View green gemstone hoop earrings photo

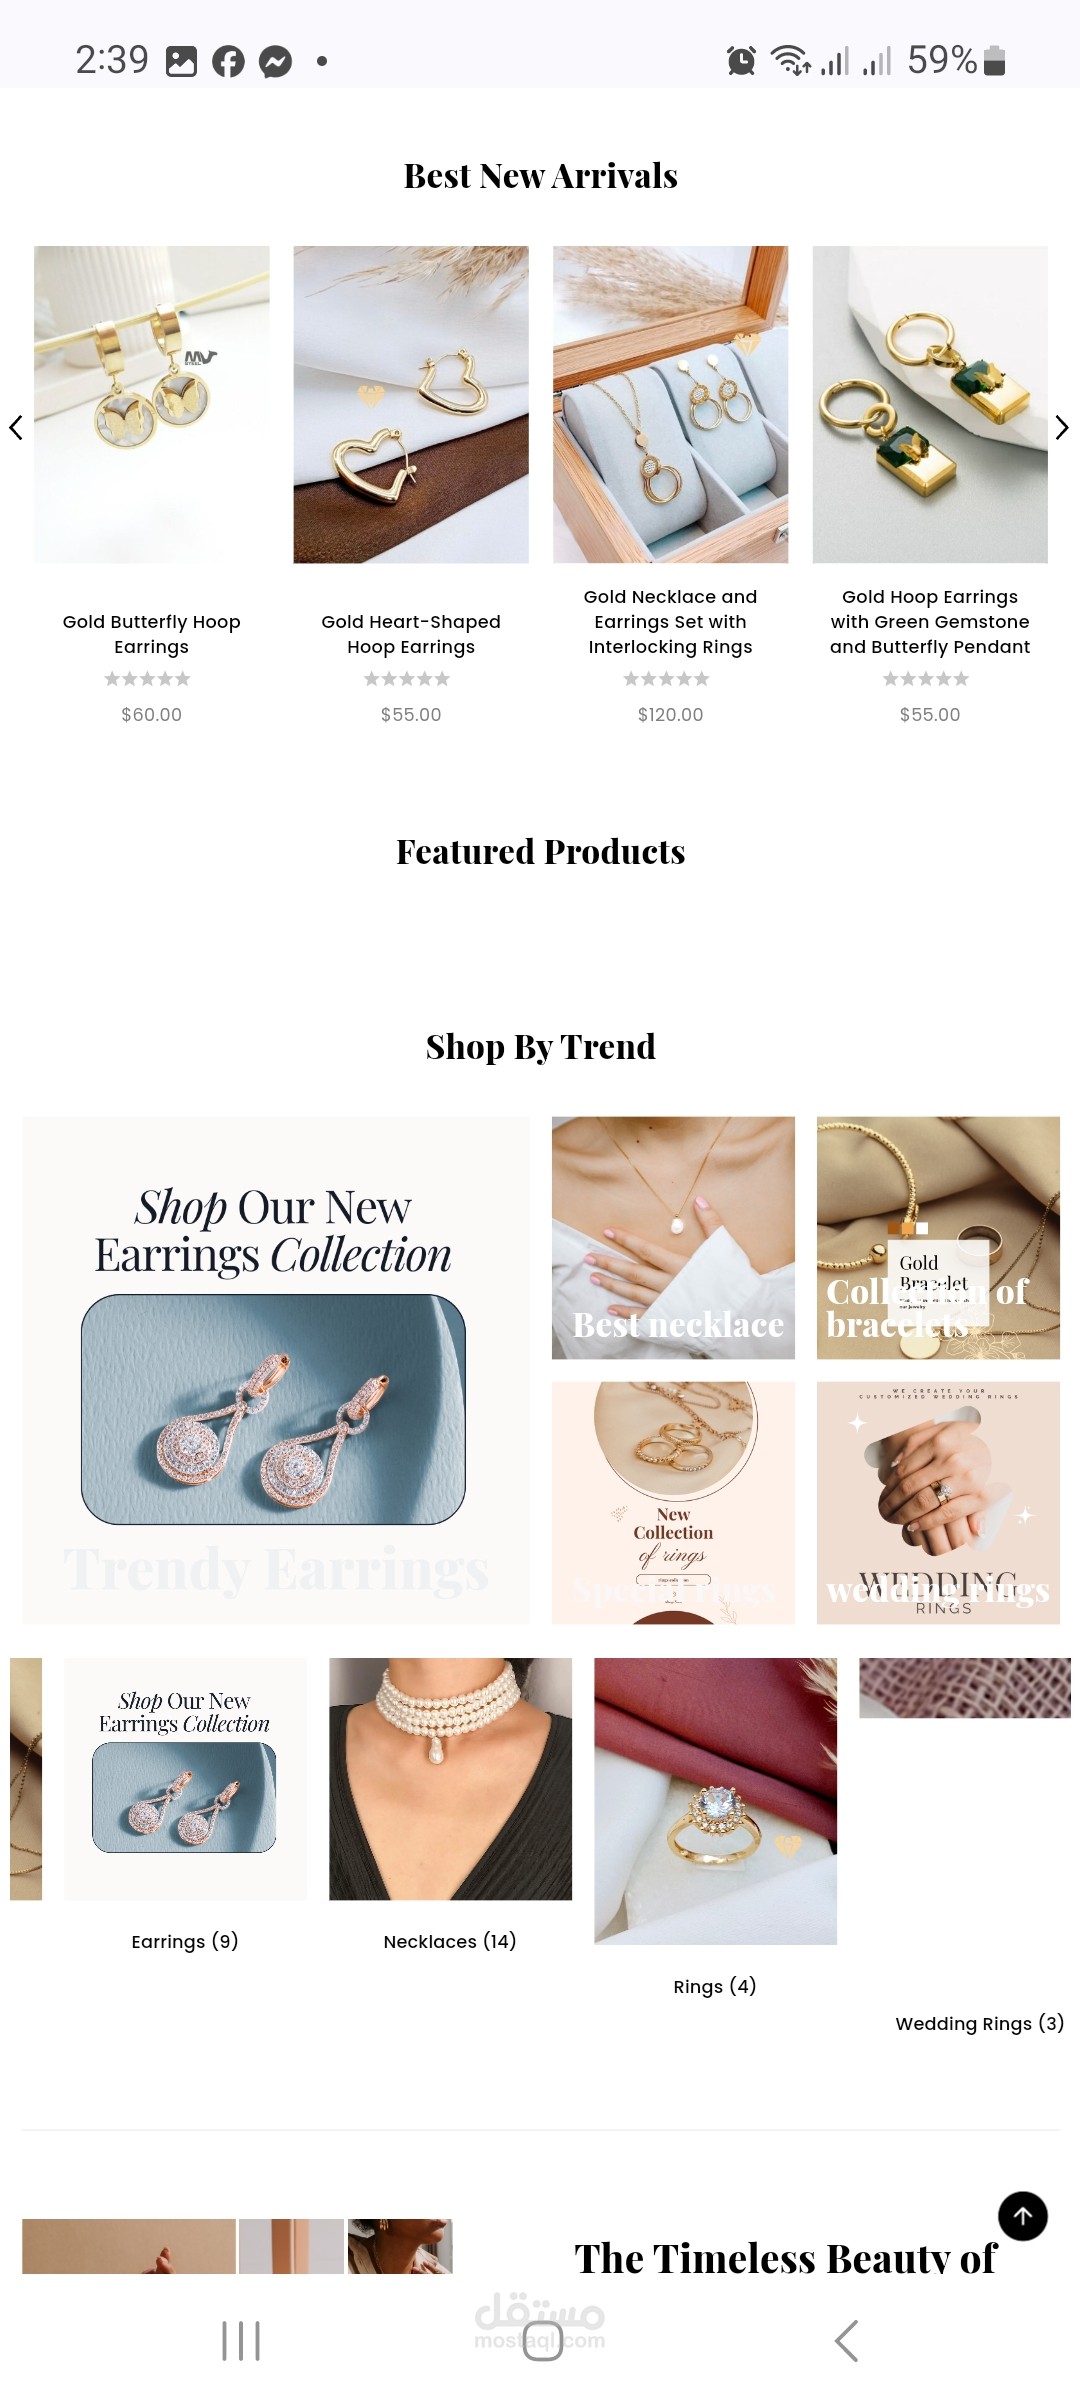tap(930, 405)
